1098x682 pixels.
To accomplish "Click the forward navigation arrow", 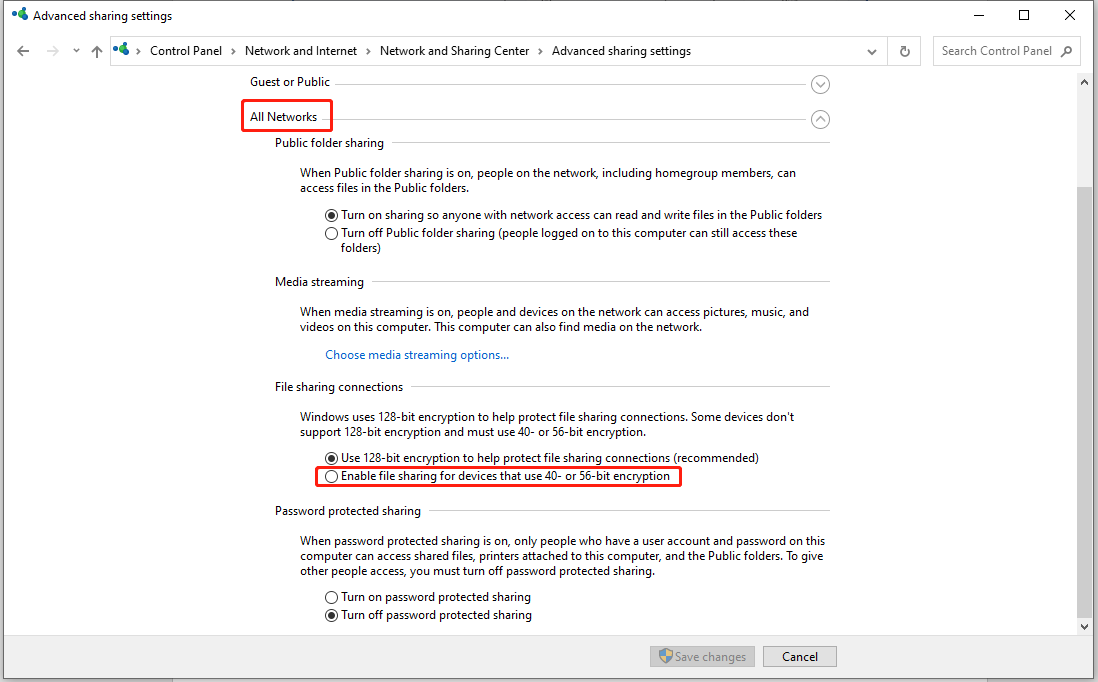I will coord(51,50).
